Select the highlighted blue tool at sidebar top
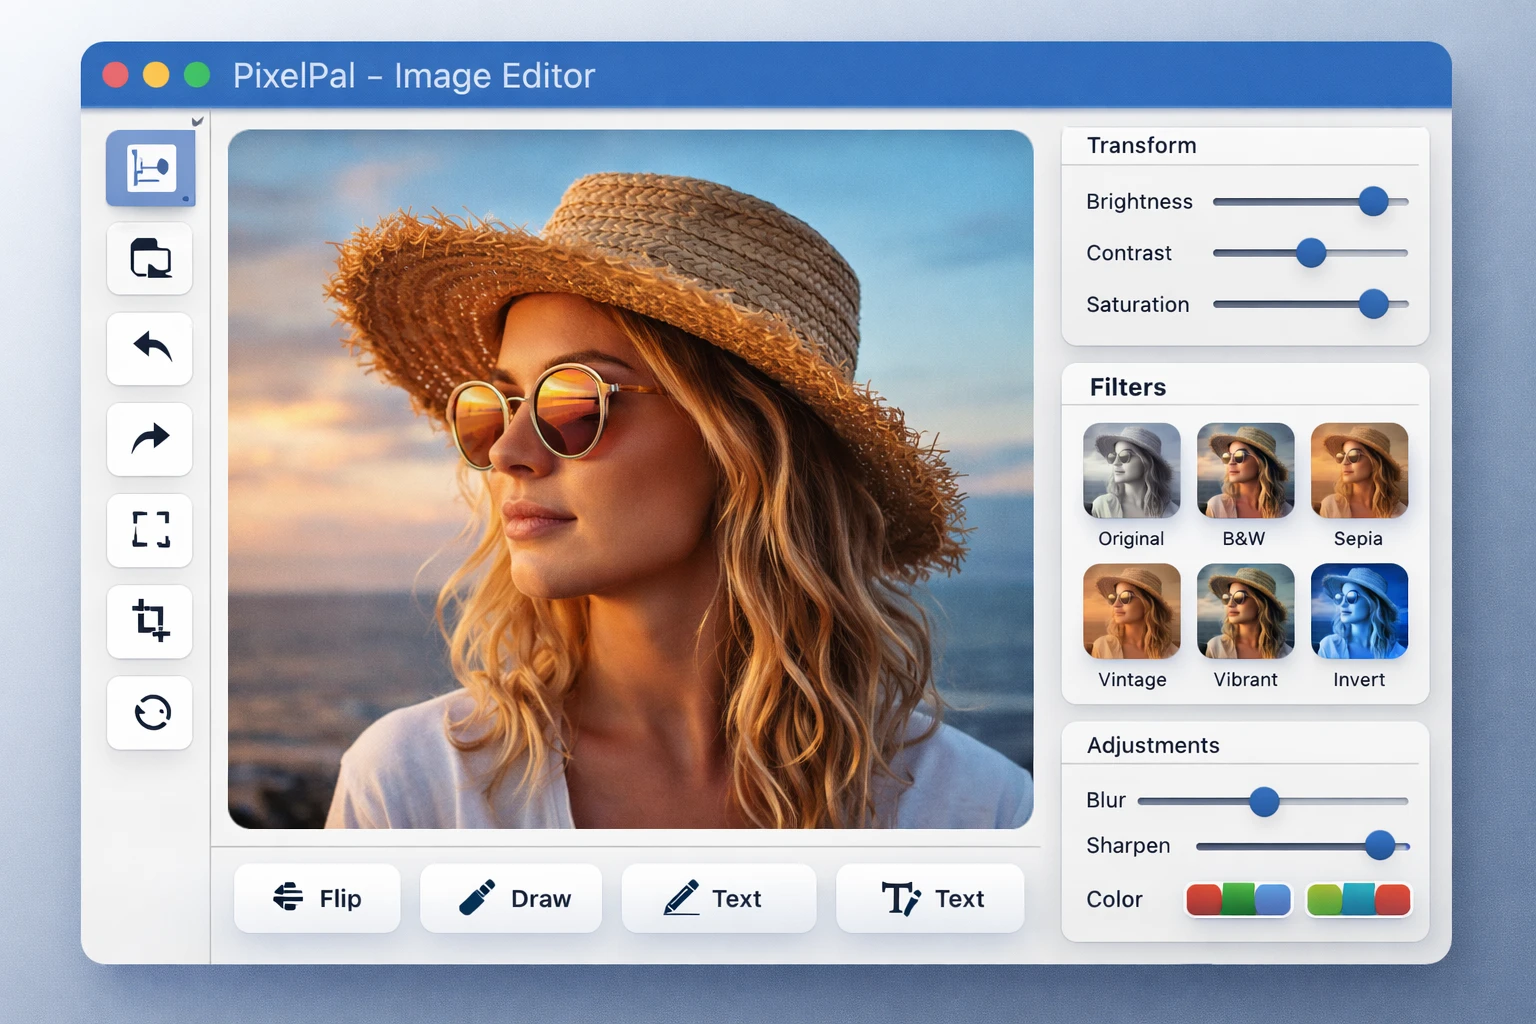Viewport: 1536px width, 1024px height. (x=150, y=168)
